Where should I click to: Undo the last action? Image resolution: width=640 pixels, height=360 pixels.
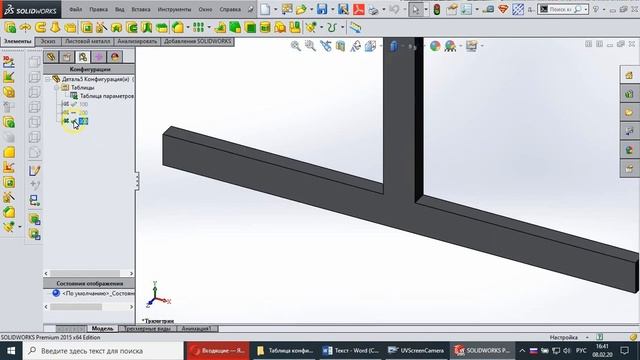394,9
